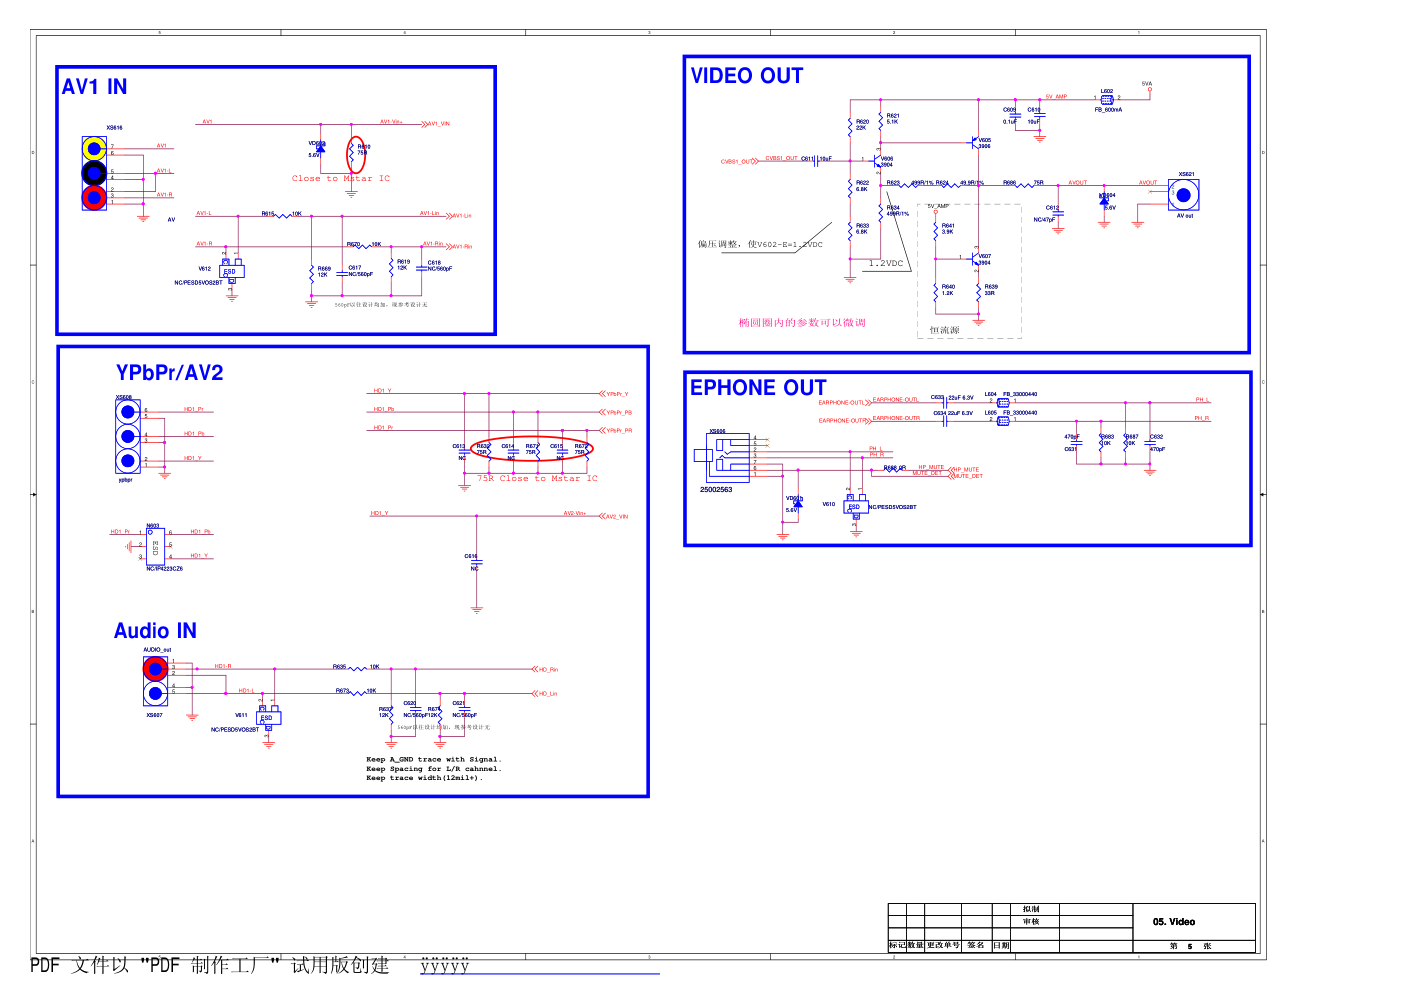The height and width of the screenshot is (992, 1402).
Task: Click the V605 transistor symbol
Action: coord(975,143)
